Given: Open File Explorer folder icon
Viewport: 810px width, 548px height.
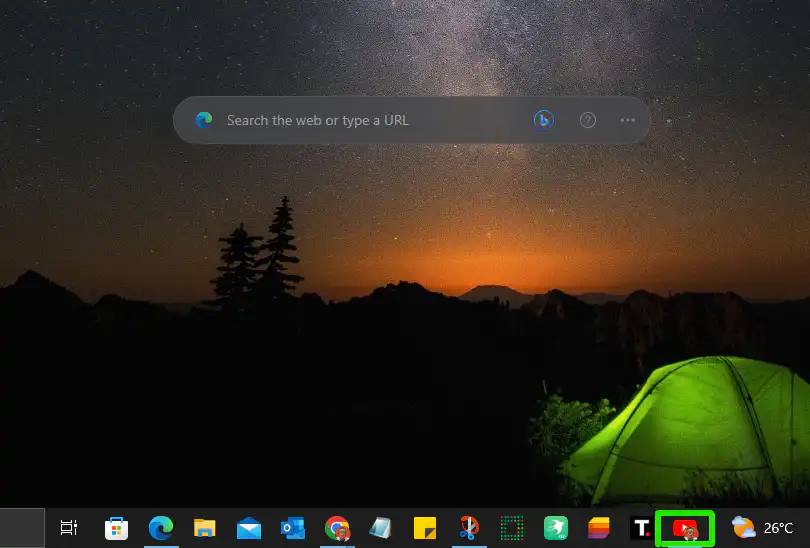Looking at the screenshot, I should click(205, 528).
